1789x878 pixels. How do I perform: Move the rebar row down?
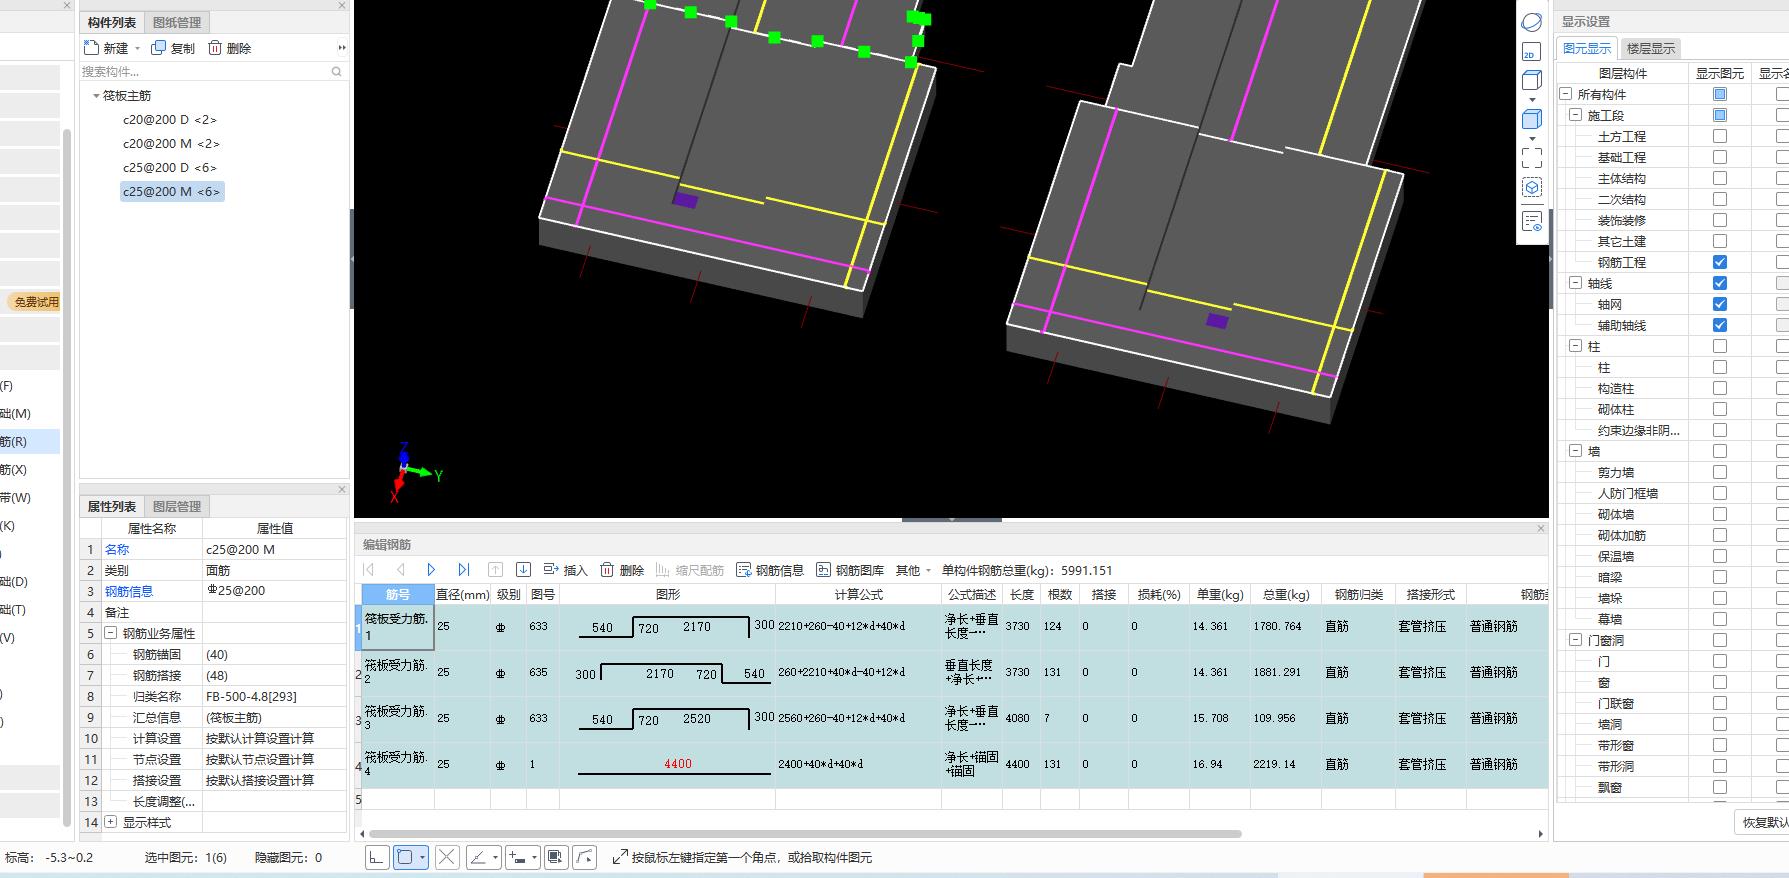(x=523, y=570)
